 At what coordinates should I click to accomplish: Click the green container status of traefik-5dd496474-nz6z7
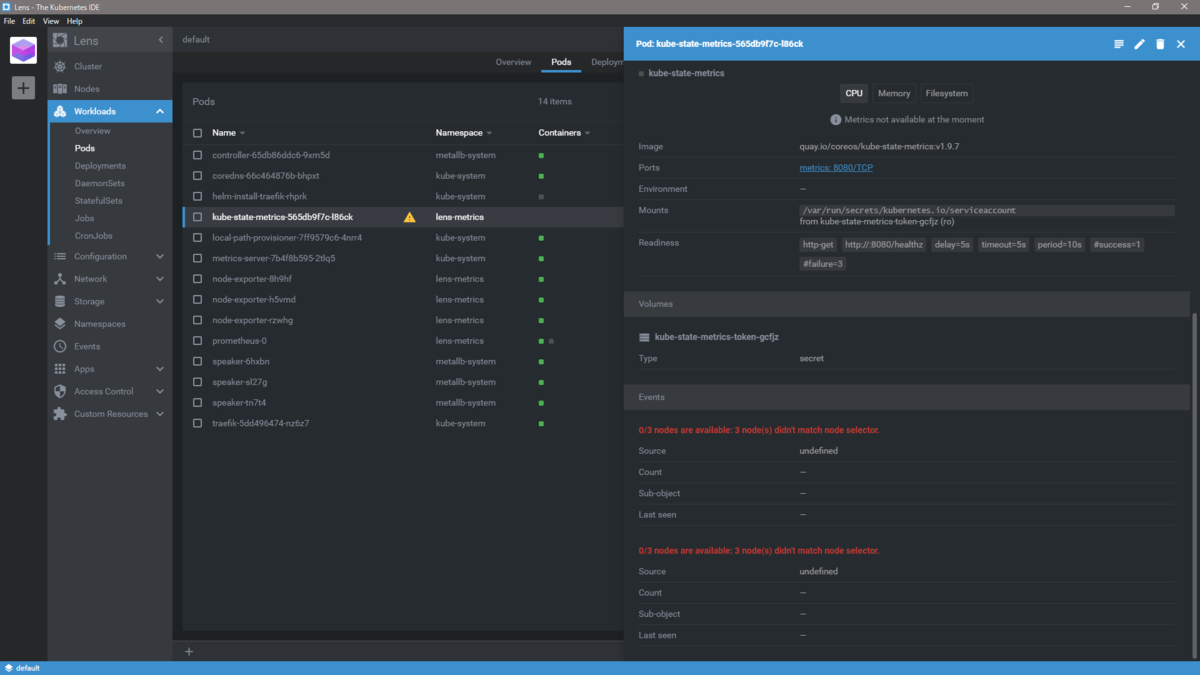(541, 424)
